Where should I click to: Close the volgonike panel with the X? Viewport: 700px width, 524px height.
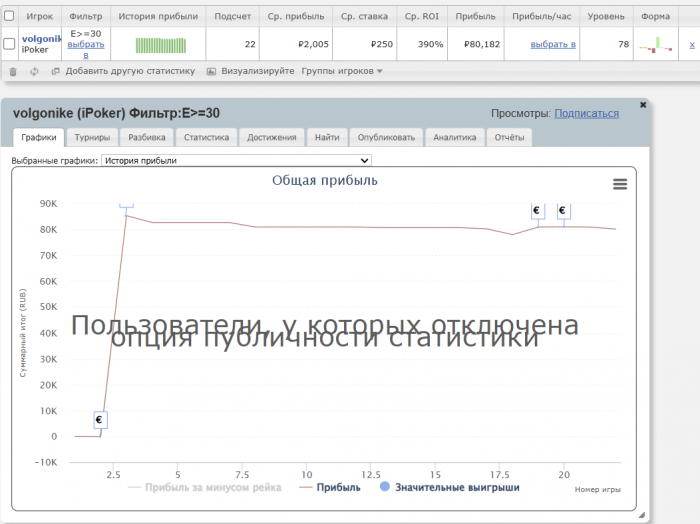tap(643, 104)
